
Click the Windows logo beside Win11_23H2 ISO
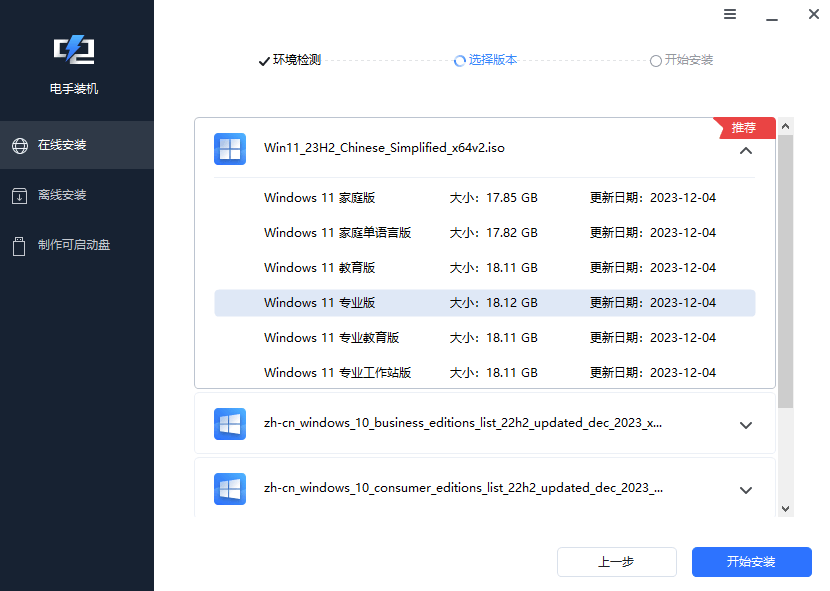click(230, 148)
